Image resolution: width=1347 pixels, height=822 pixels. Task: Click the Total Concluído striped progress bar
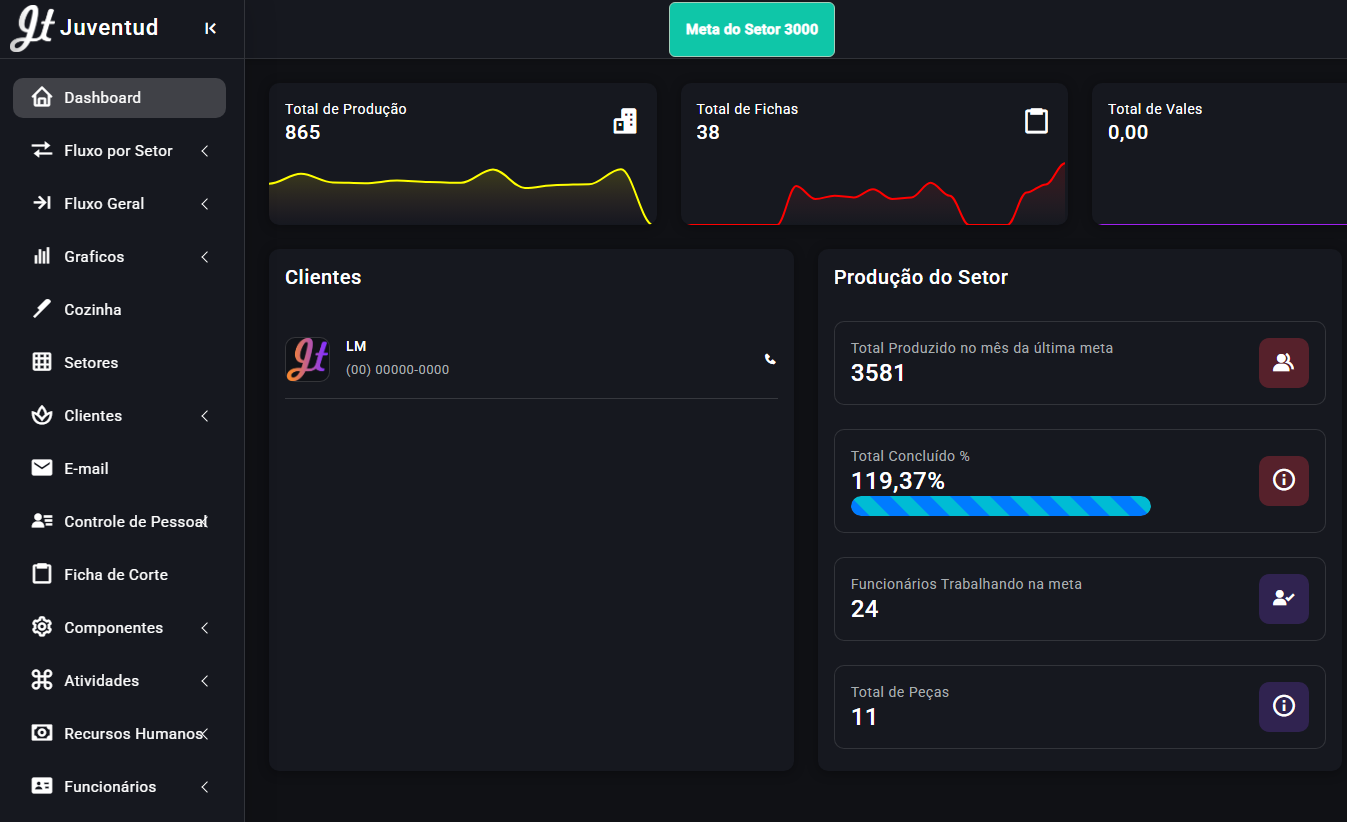click(x=1000, y=506)
